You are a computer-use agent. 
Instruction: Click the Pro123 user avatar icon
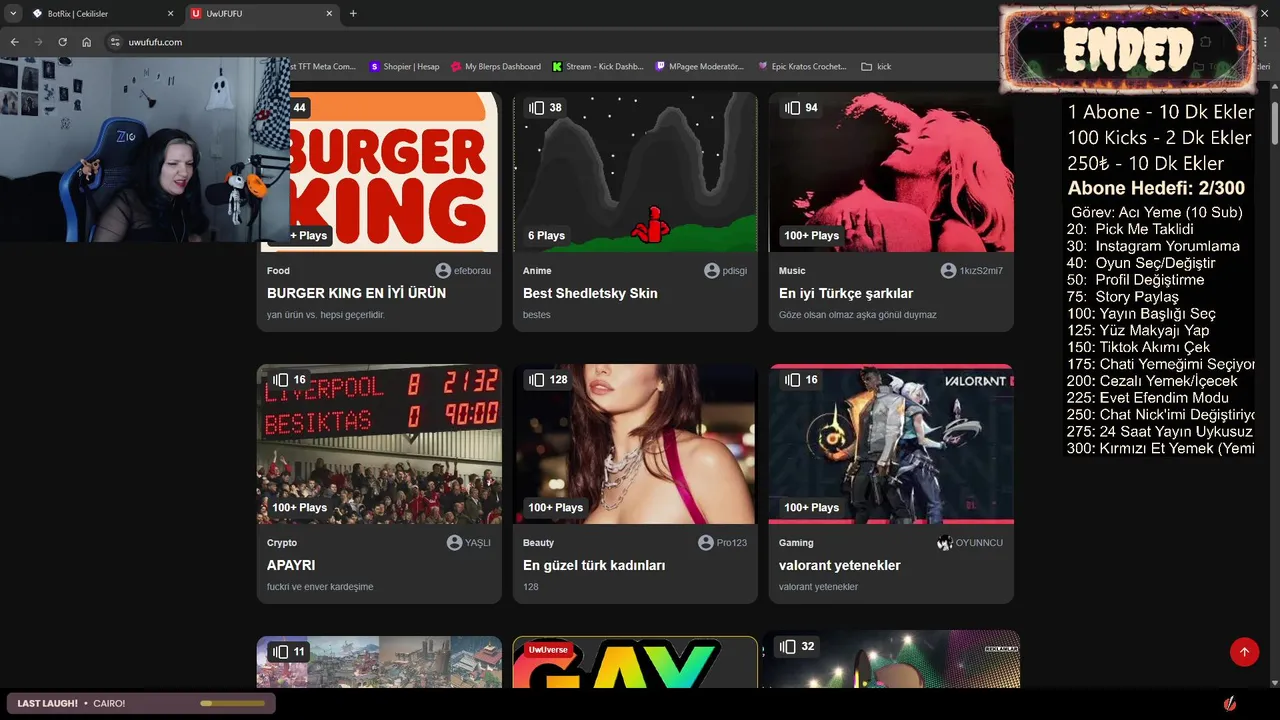click(x=706, y=543)
